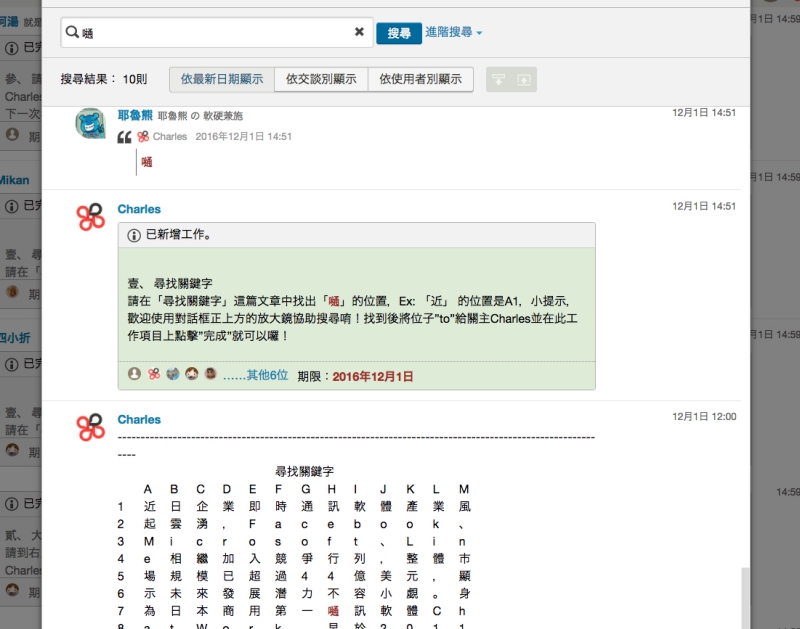Click the Charles username link at 12:00
The width and height of the screenshot is (800, 629).
pyautogui.click(x=139, y=419)
